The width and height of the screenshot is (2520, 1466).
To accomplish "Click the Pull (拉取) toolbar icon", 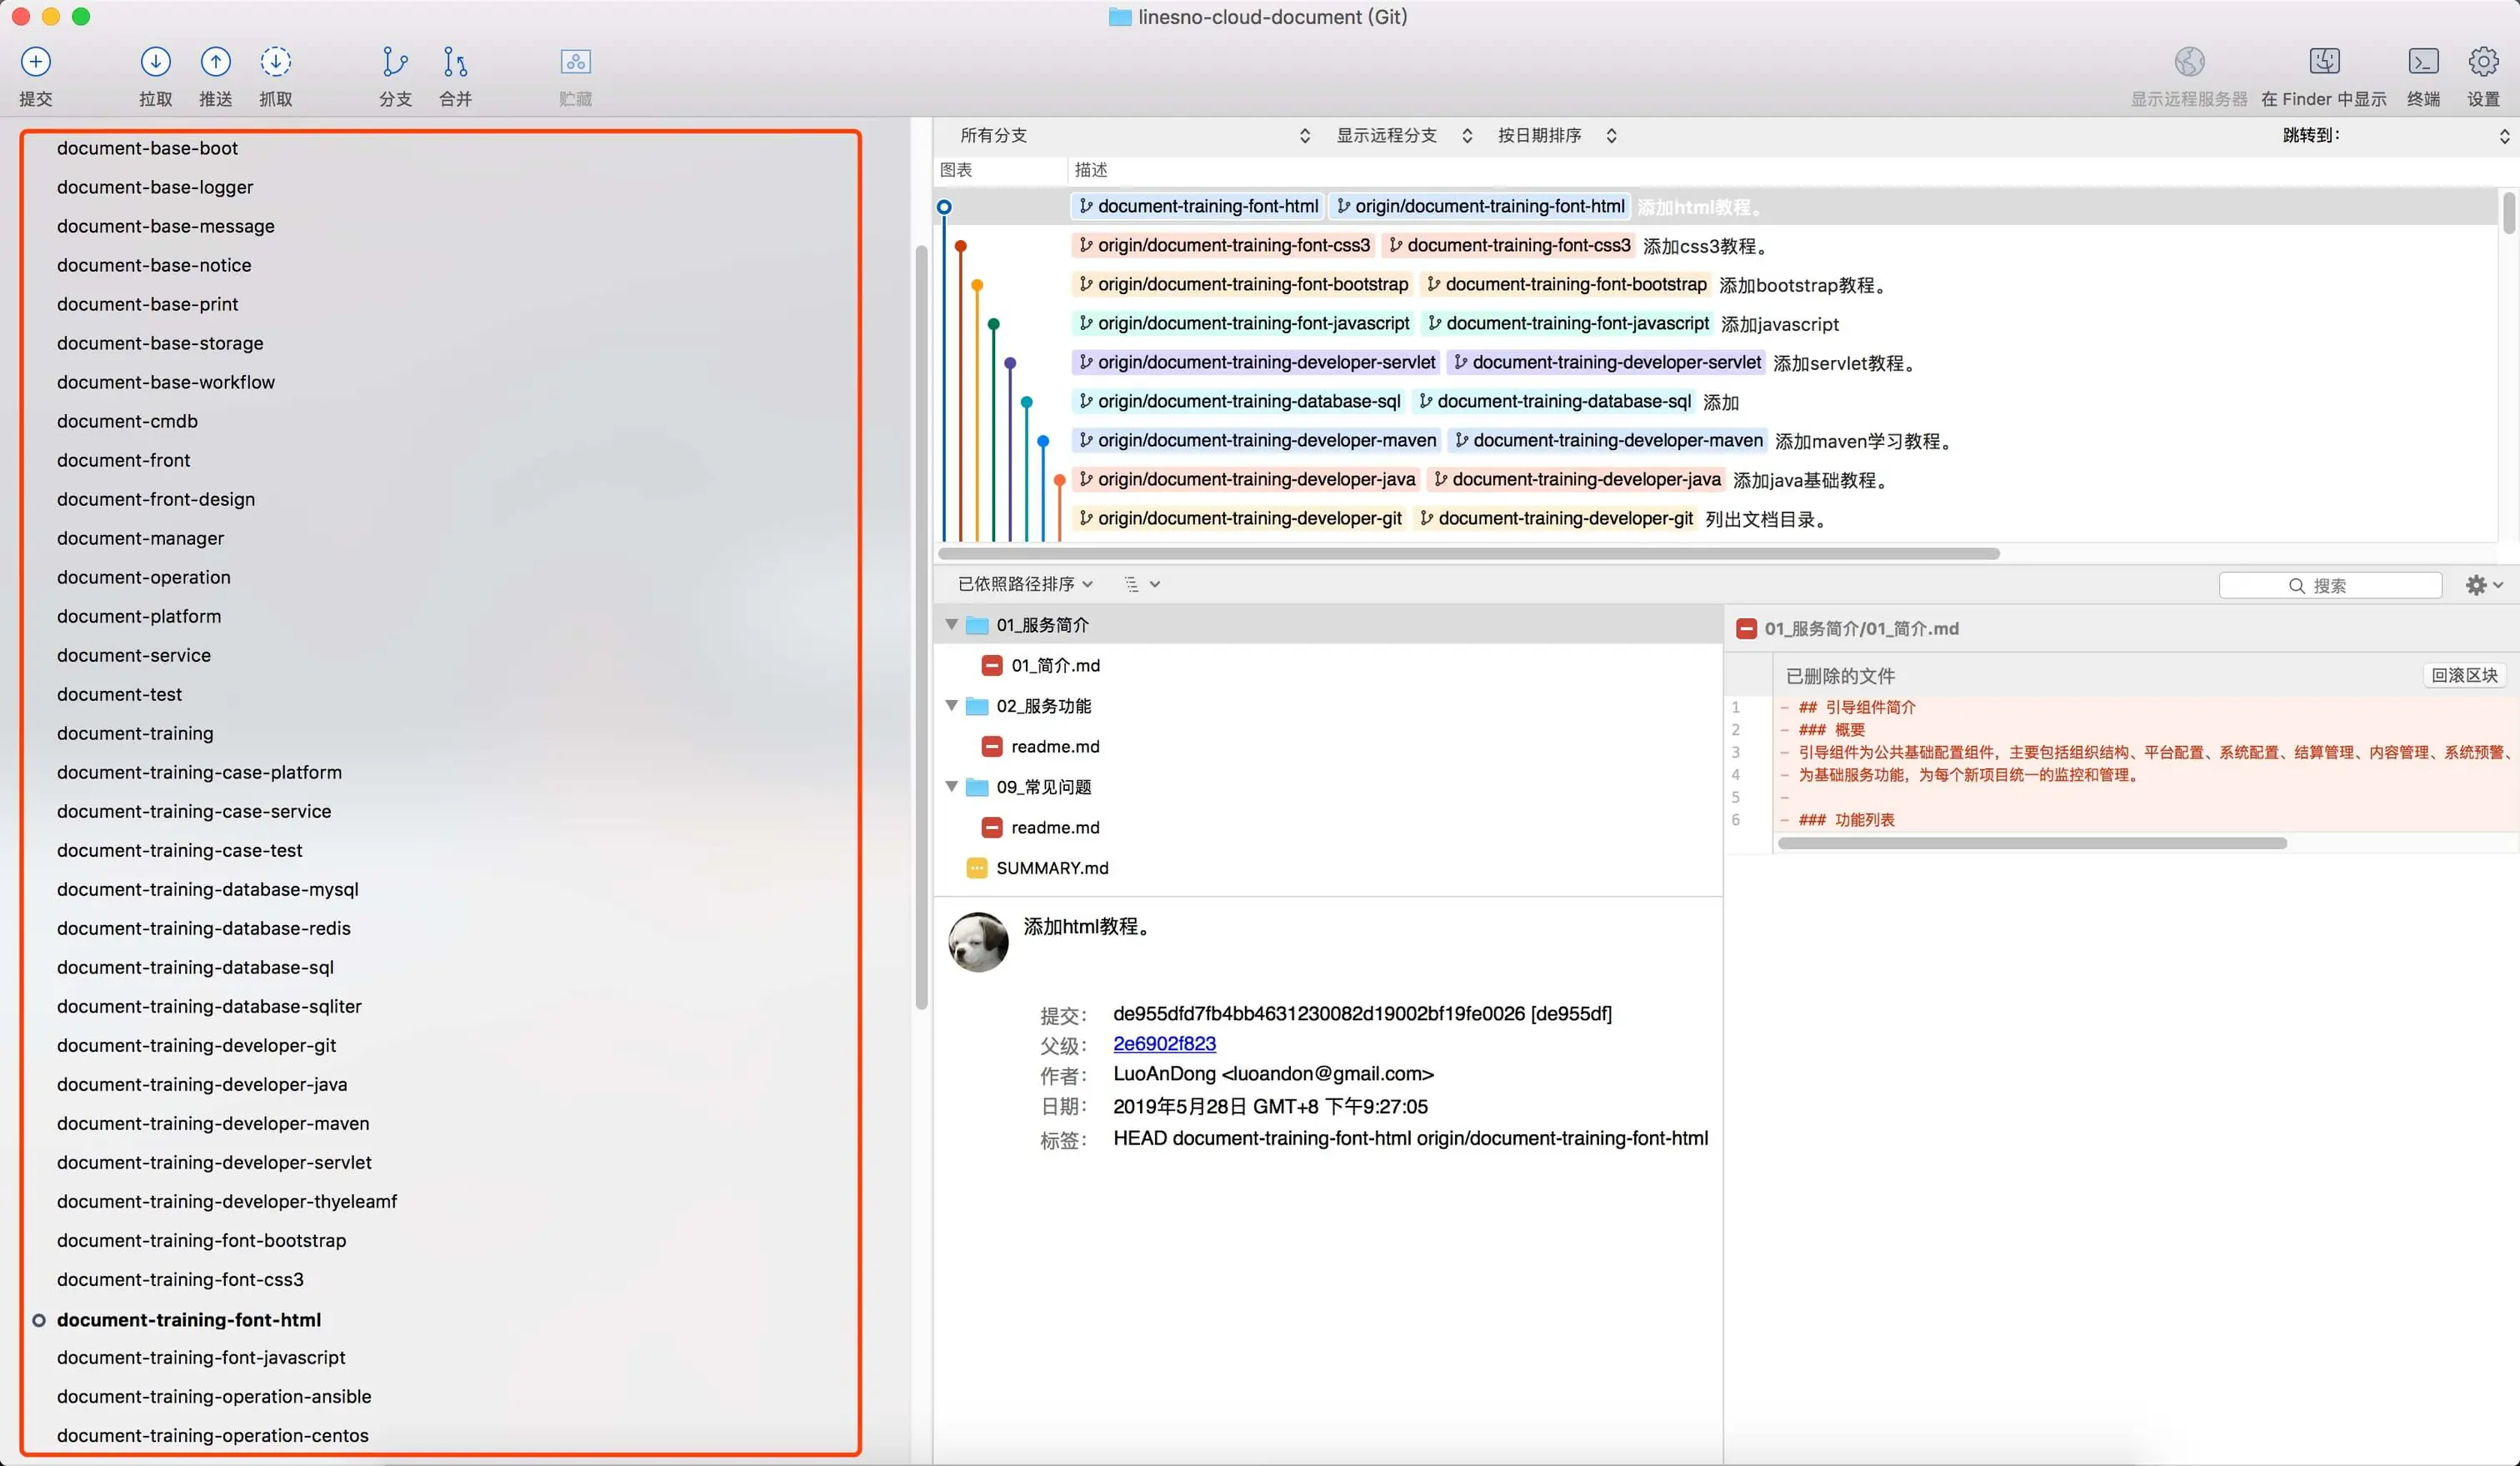I will click(x=155, y=62).
